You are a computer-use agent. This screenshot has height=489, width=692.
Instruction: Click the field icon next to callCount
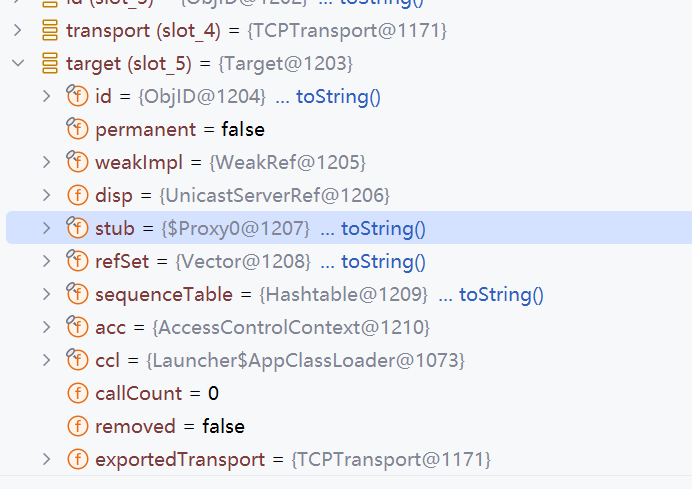[x=77, y=393]
